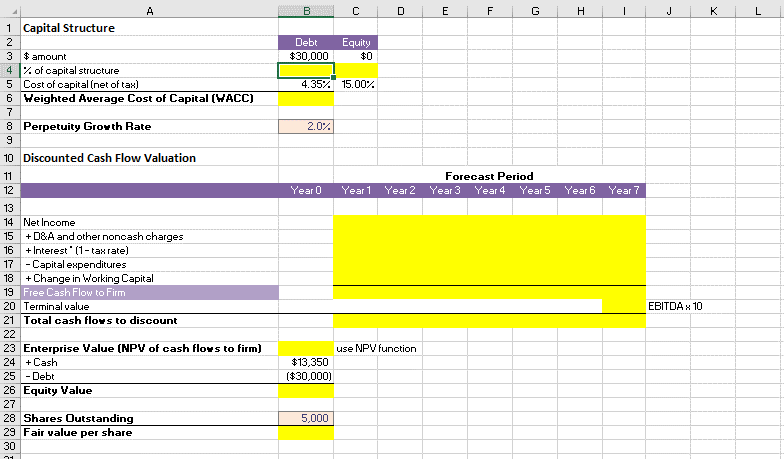The image size is (784, 459).
Task: Click the Forecast Period label
Action: pyautogui.click(x=489, y=176)
